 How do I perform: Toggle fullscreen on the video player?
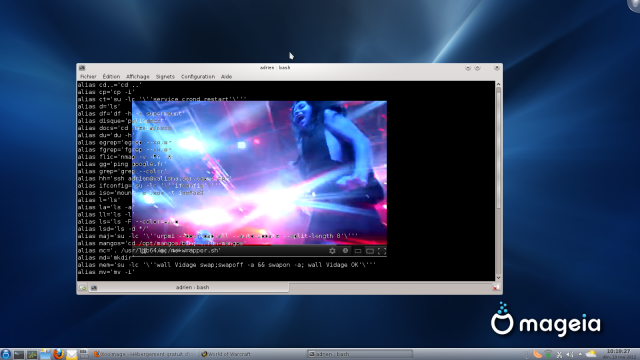(382, 251)
